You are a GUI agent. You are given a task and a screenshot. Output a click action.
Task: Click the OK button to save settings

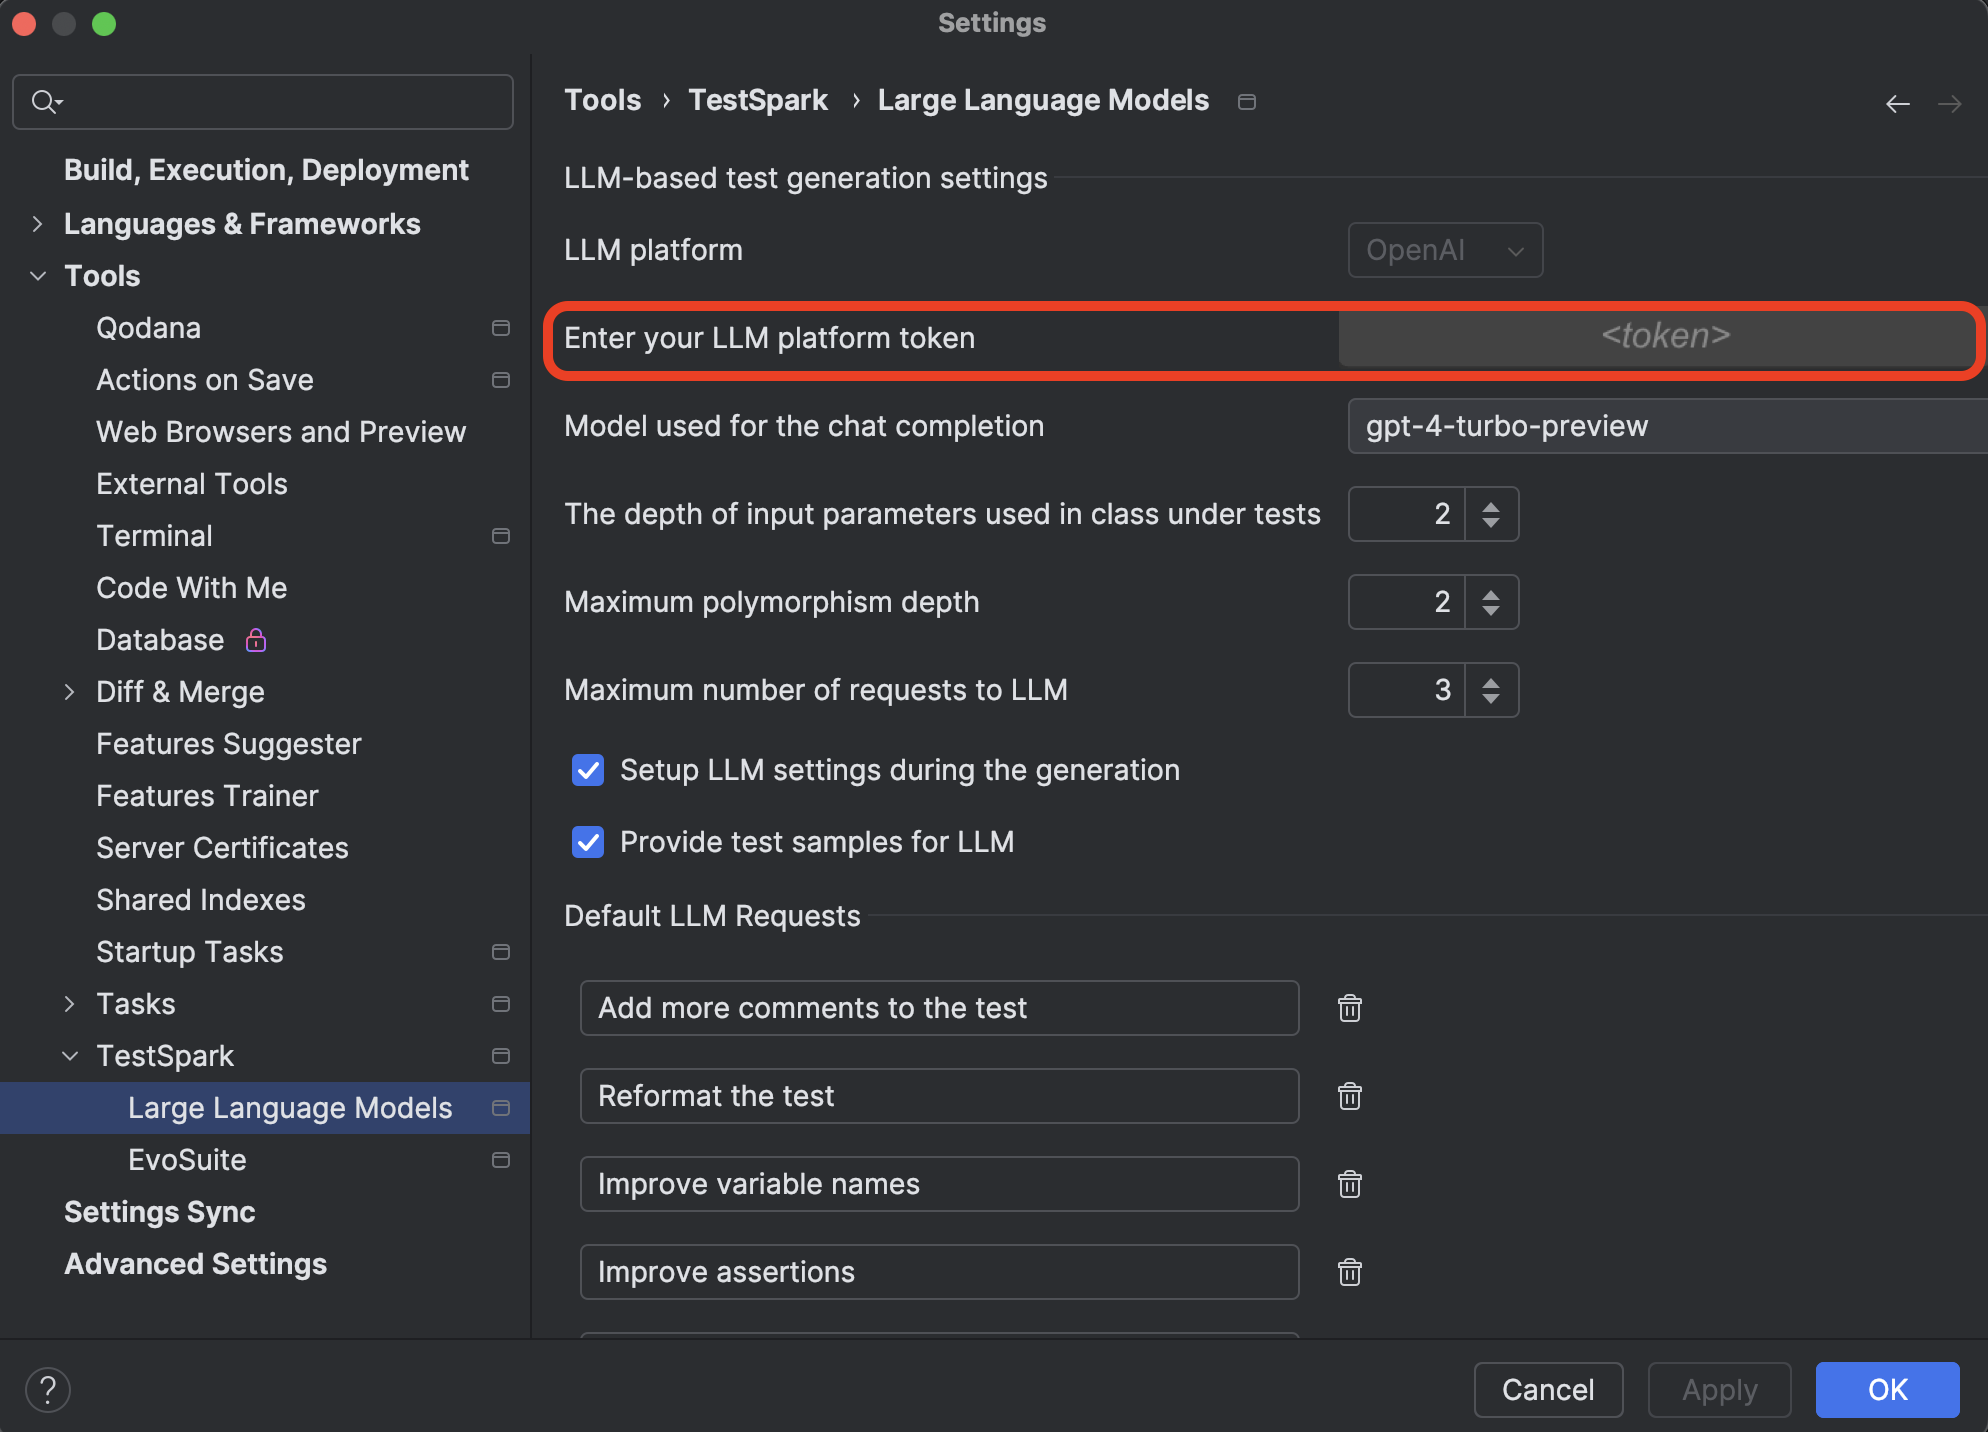(1889, 1386)
